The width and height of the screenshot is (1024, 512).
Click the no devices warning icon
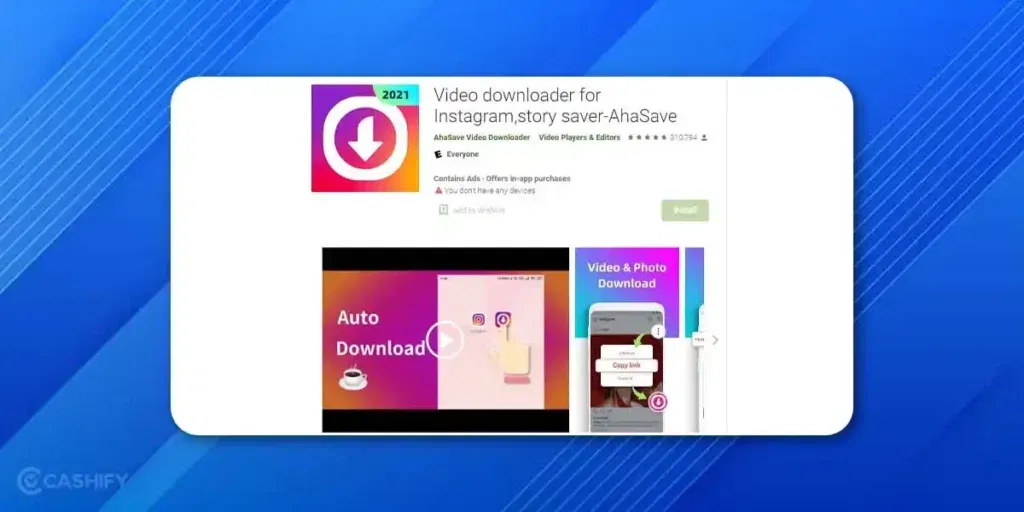click(x=438, y=191)
